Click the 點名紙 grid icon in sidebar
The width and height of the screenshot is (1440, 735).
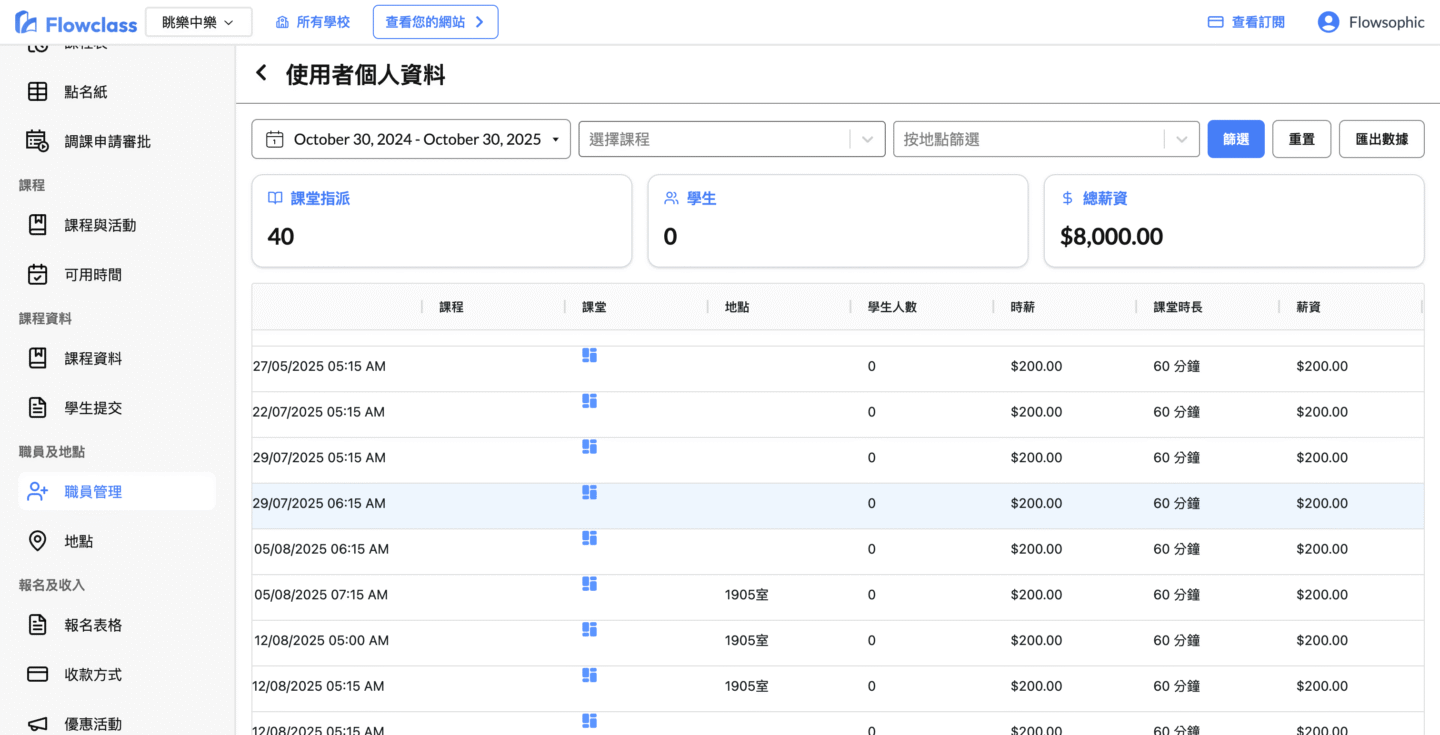(37, 92)
